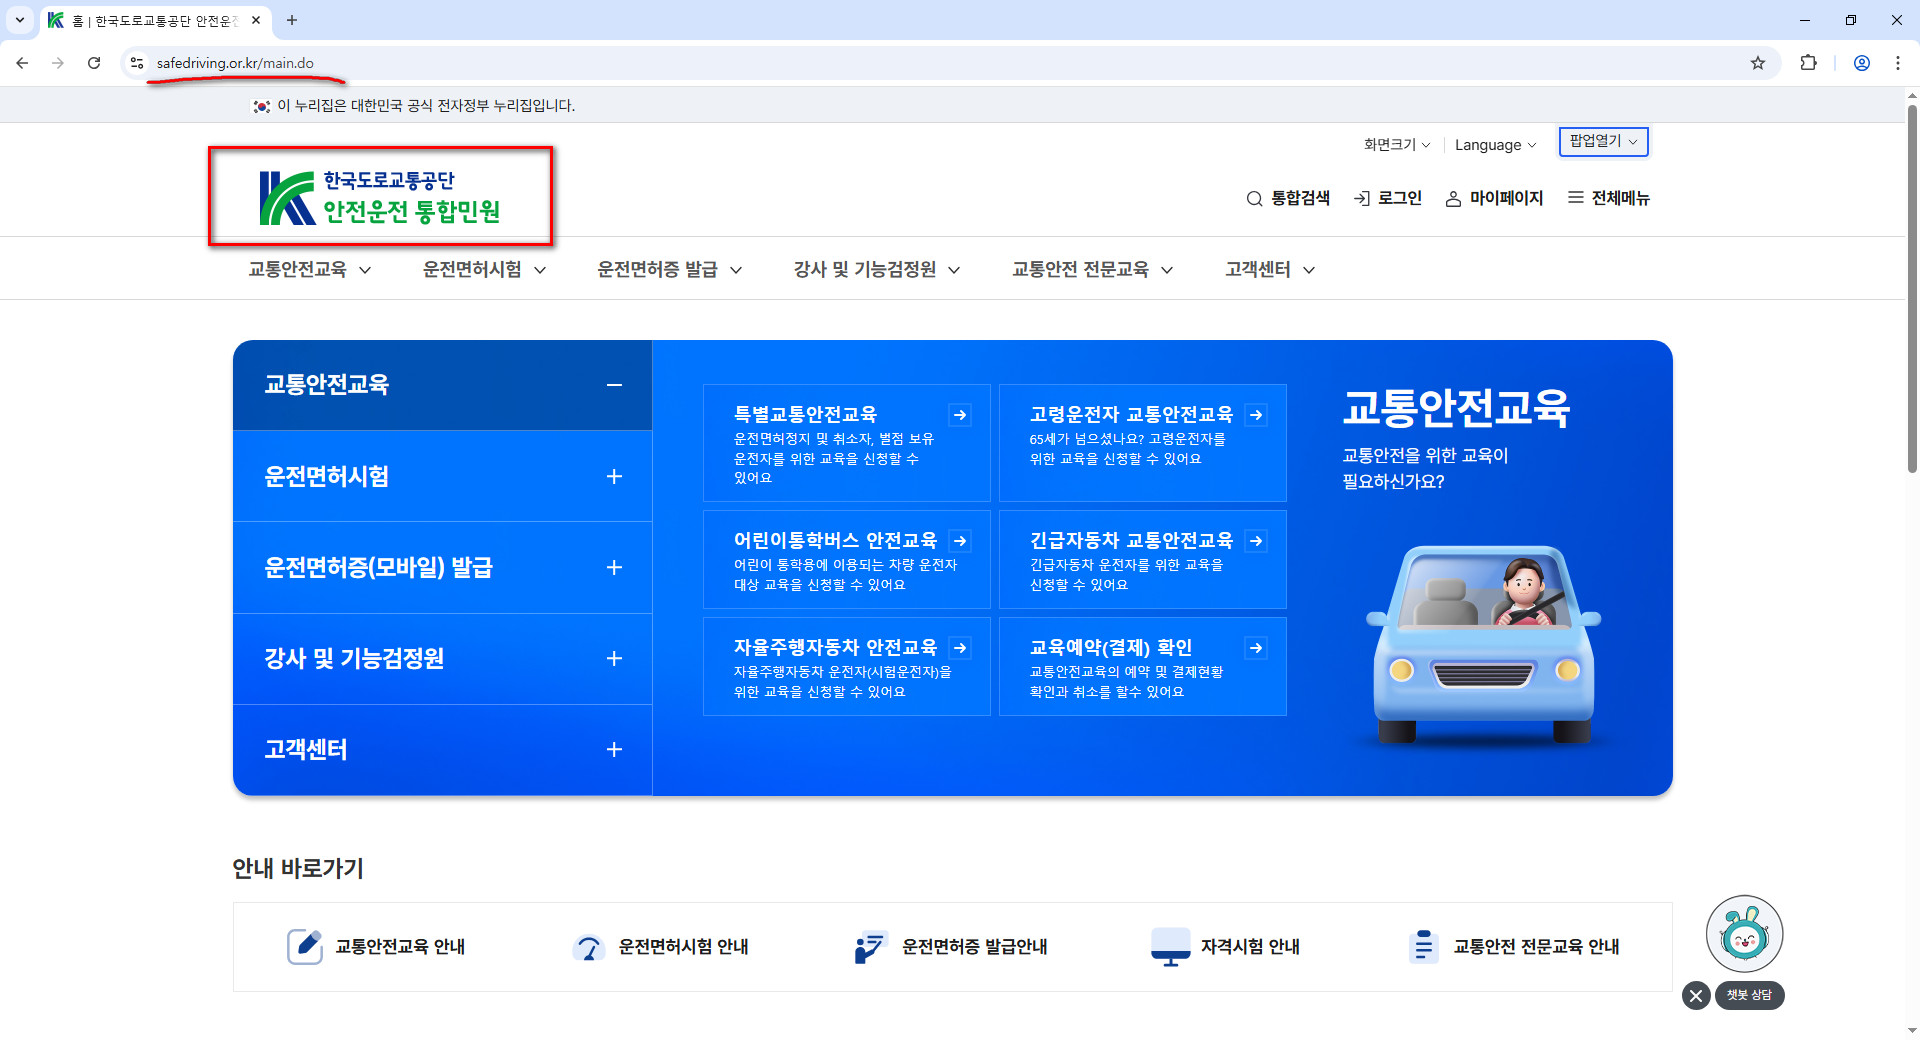Open the Chrome three-dot menu
This screenshot has width=1920, height=1040.
(x=1898, y=63)
